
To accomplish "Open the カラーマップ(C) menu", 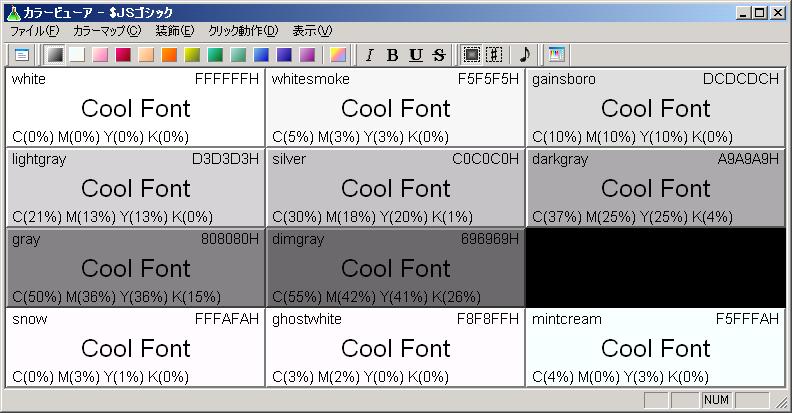I will click(107, 31).
